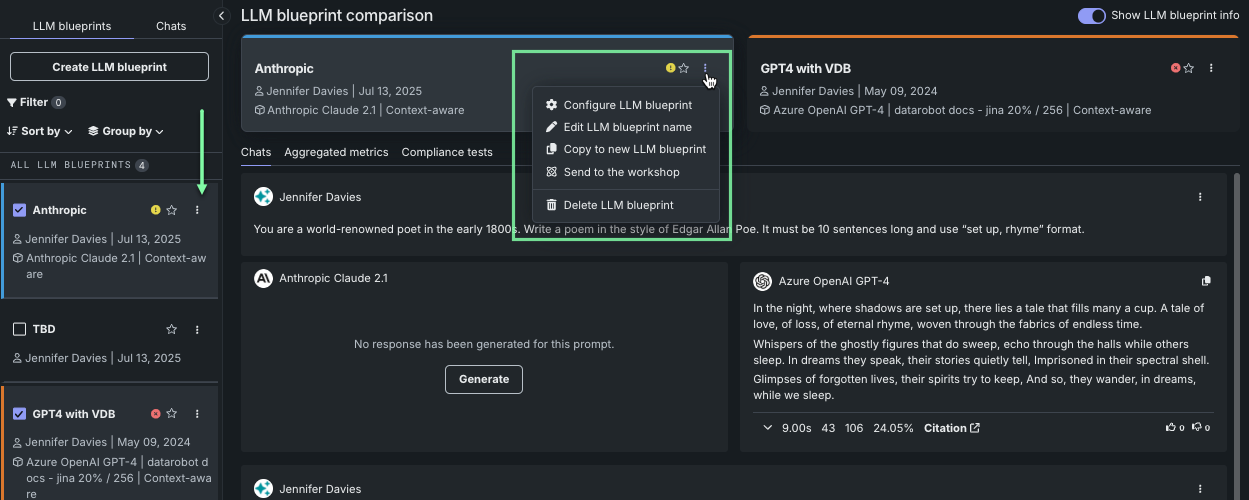Click the red error icon on the GPT4 with VDB card

1175,68
